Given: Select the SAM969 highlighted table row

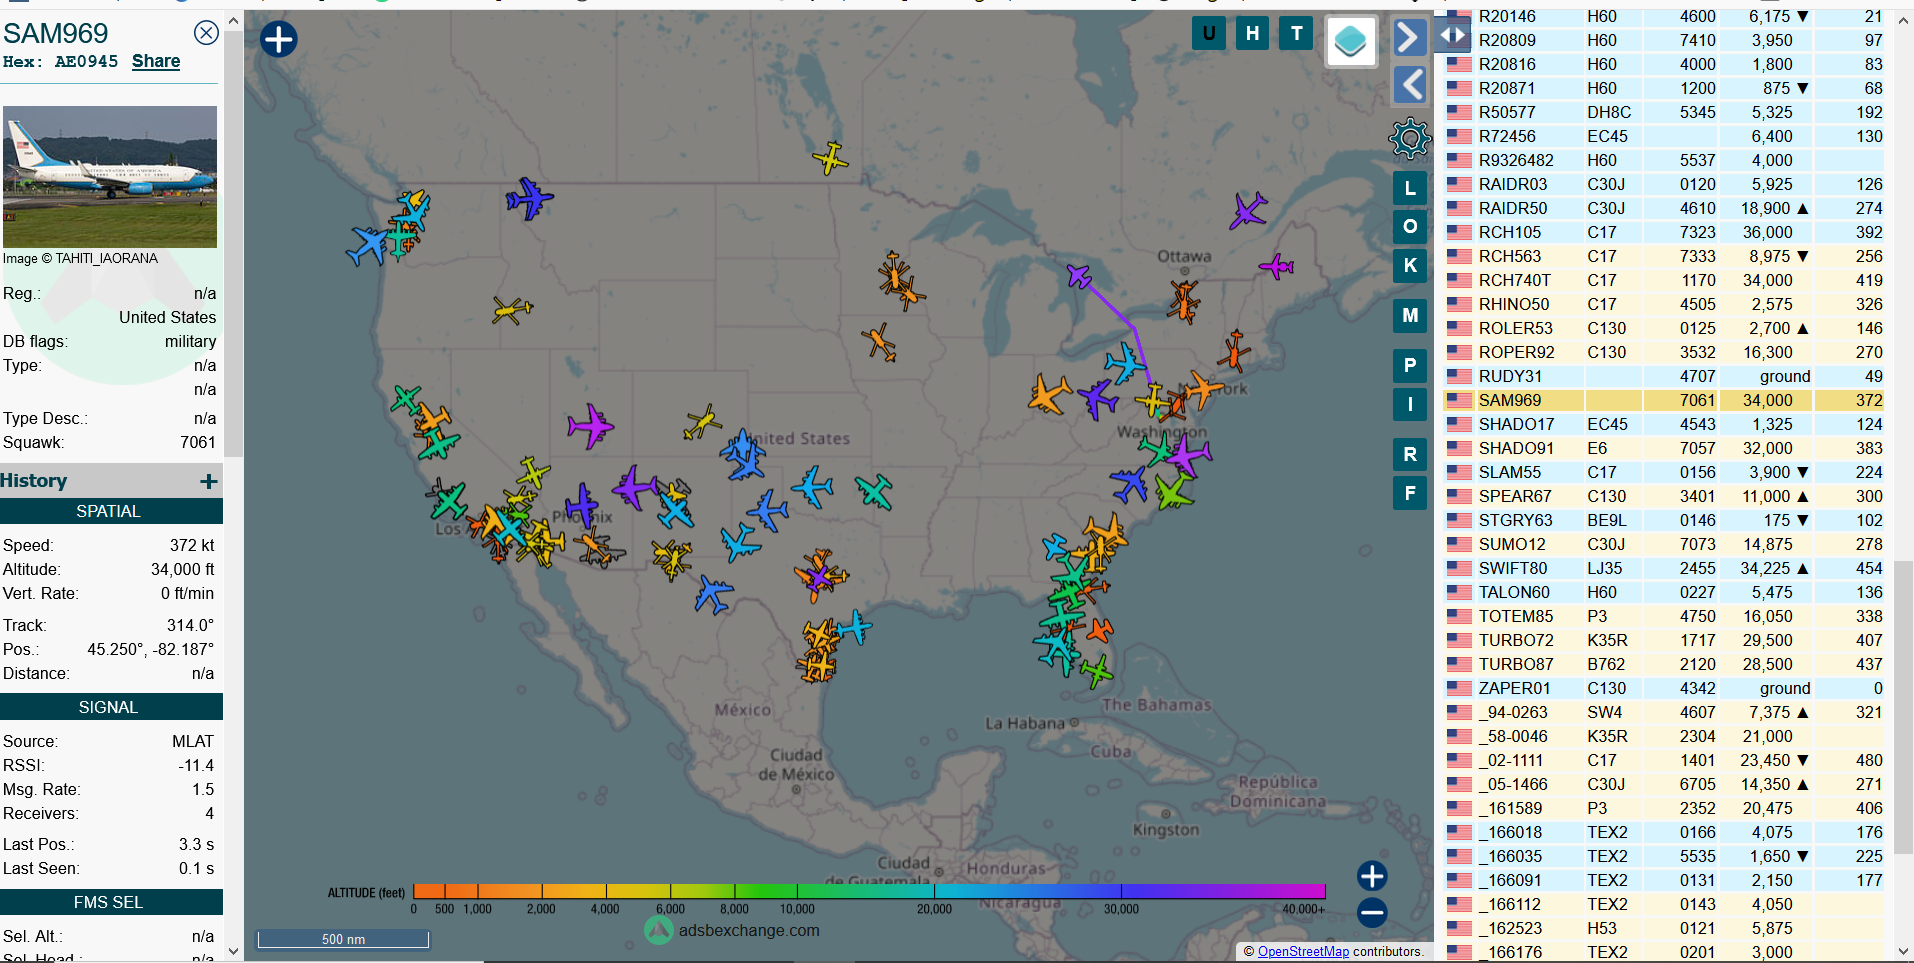Looking at the screenshot, I should [x=1664, y=400].
